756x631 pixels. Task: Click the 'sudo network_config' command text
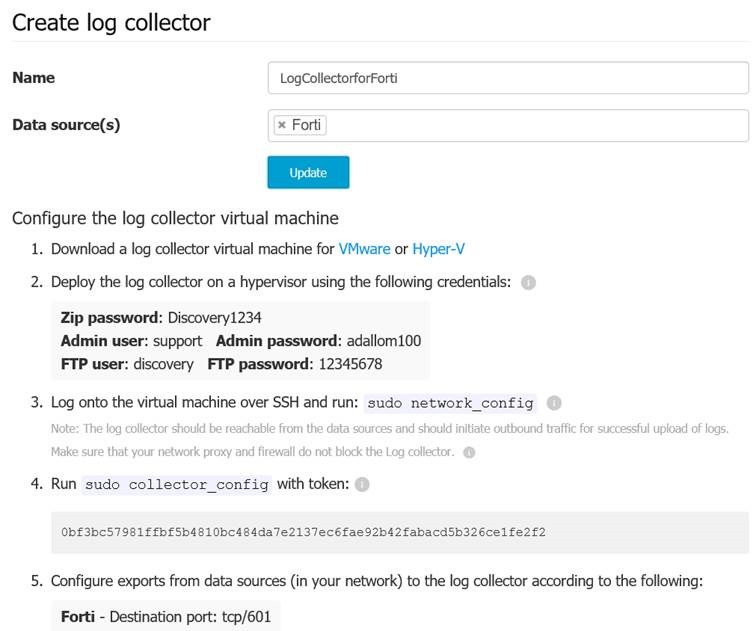click(450, 403)
